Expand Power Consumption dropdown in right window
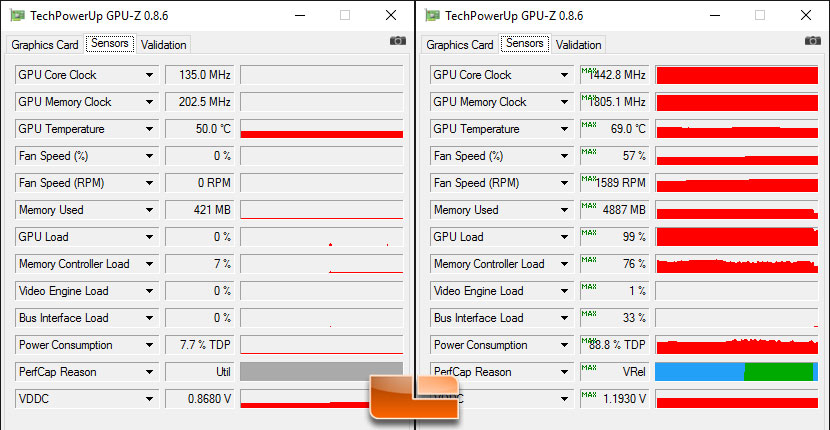This screenshot has width=830, height=430. pos(565,345)
